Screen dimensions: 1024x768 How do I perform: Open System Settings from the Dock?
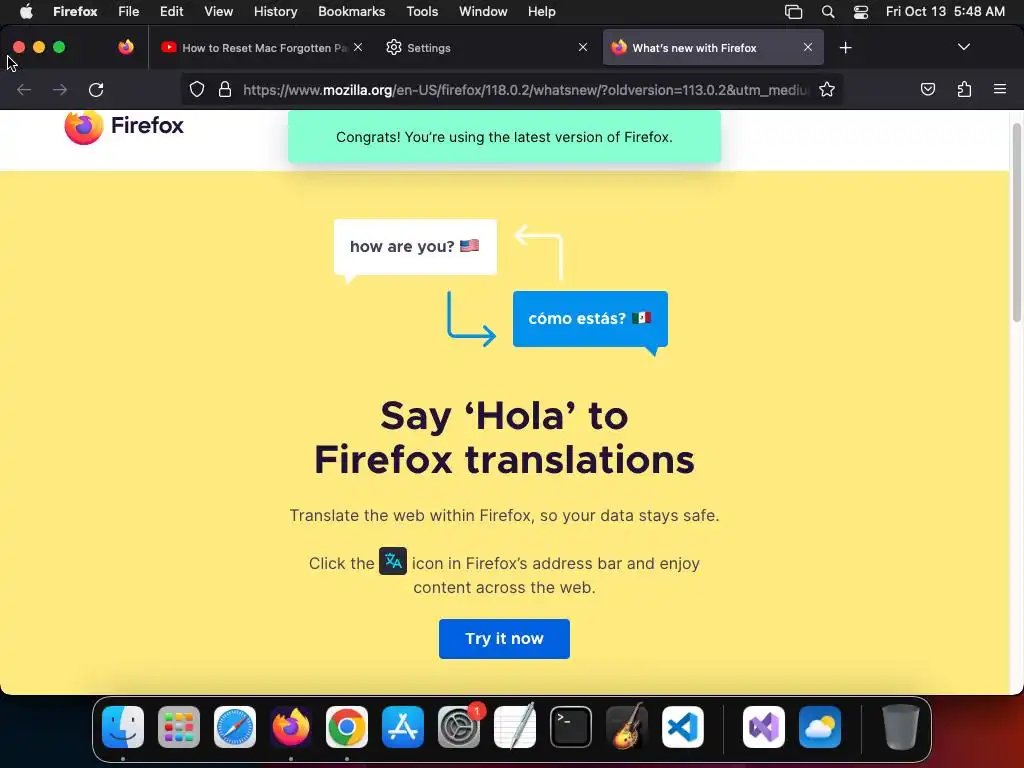[x=459, y=727]
